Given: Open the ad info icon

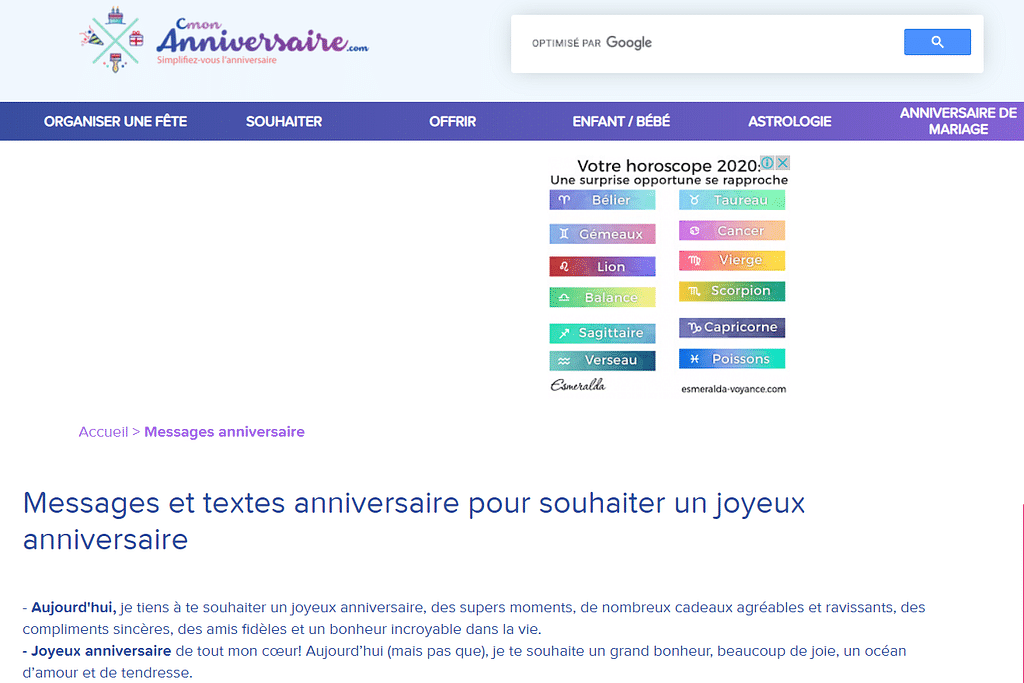Looking at the screenshot, I should click(x=767, y=163).
